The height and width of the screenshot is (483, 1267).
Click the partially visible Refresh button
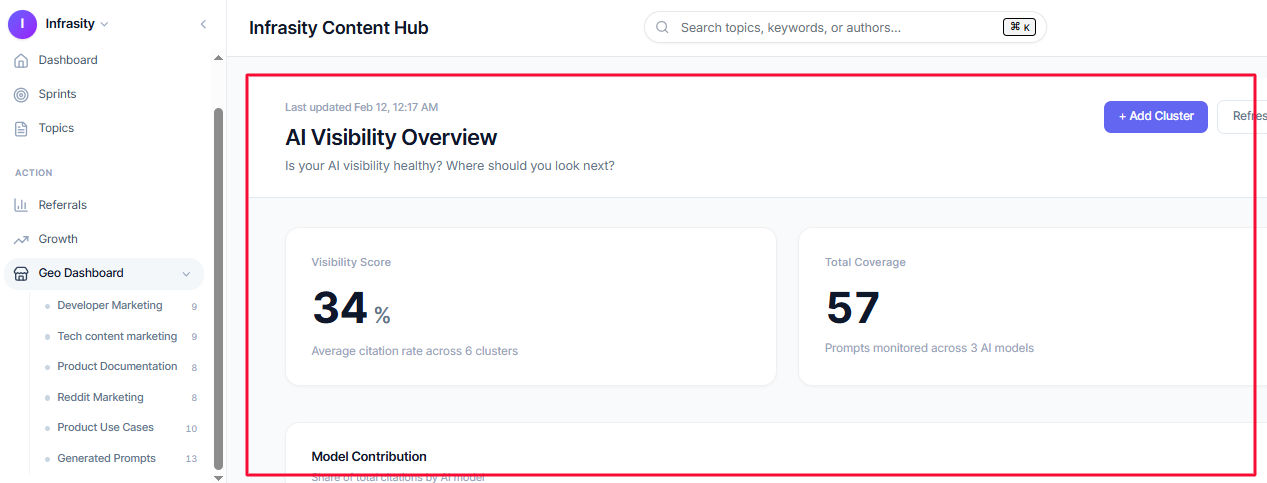click(1243, 117)
